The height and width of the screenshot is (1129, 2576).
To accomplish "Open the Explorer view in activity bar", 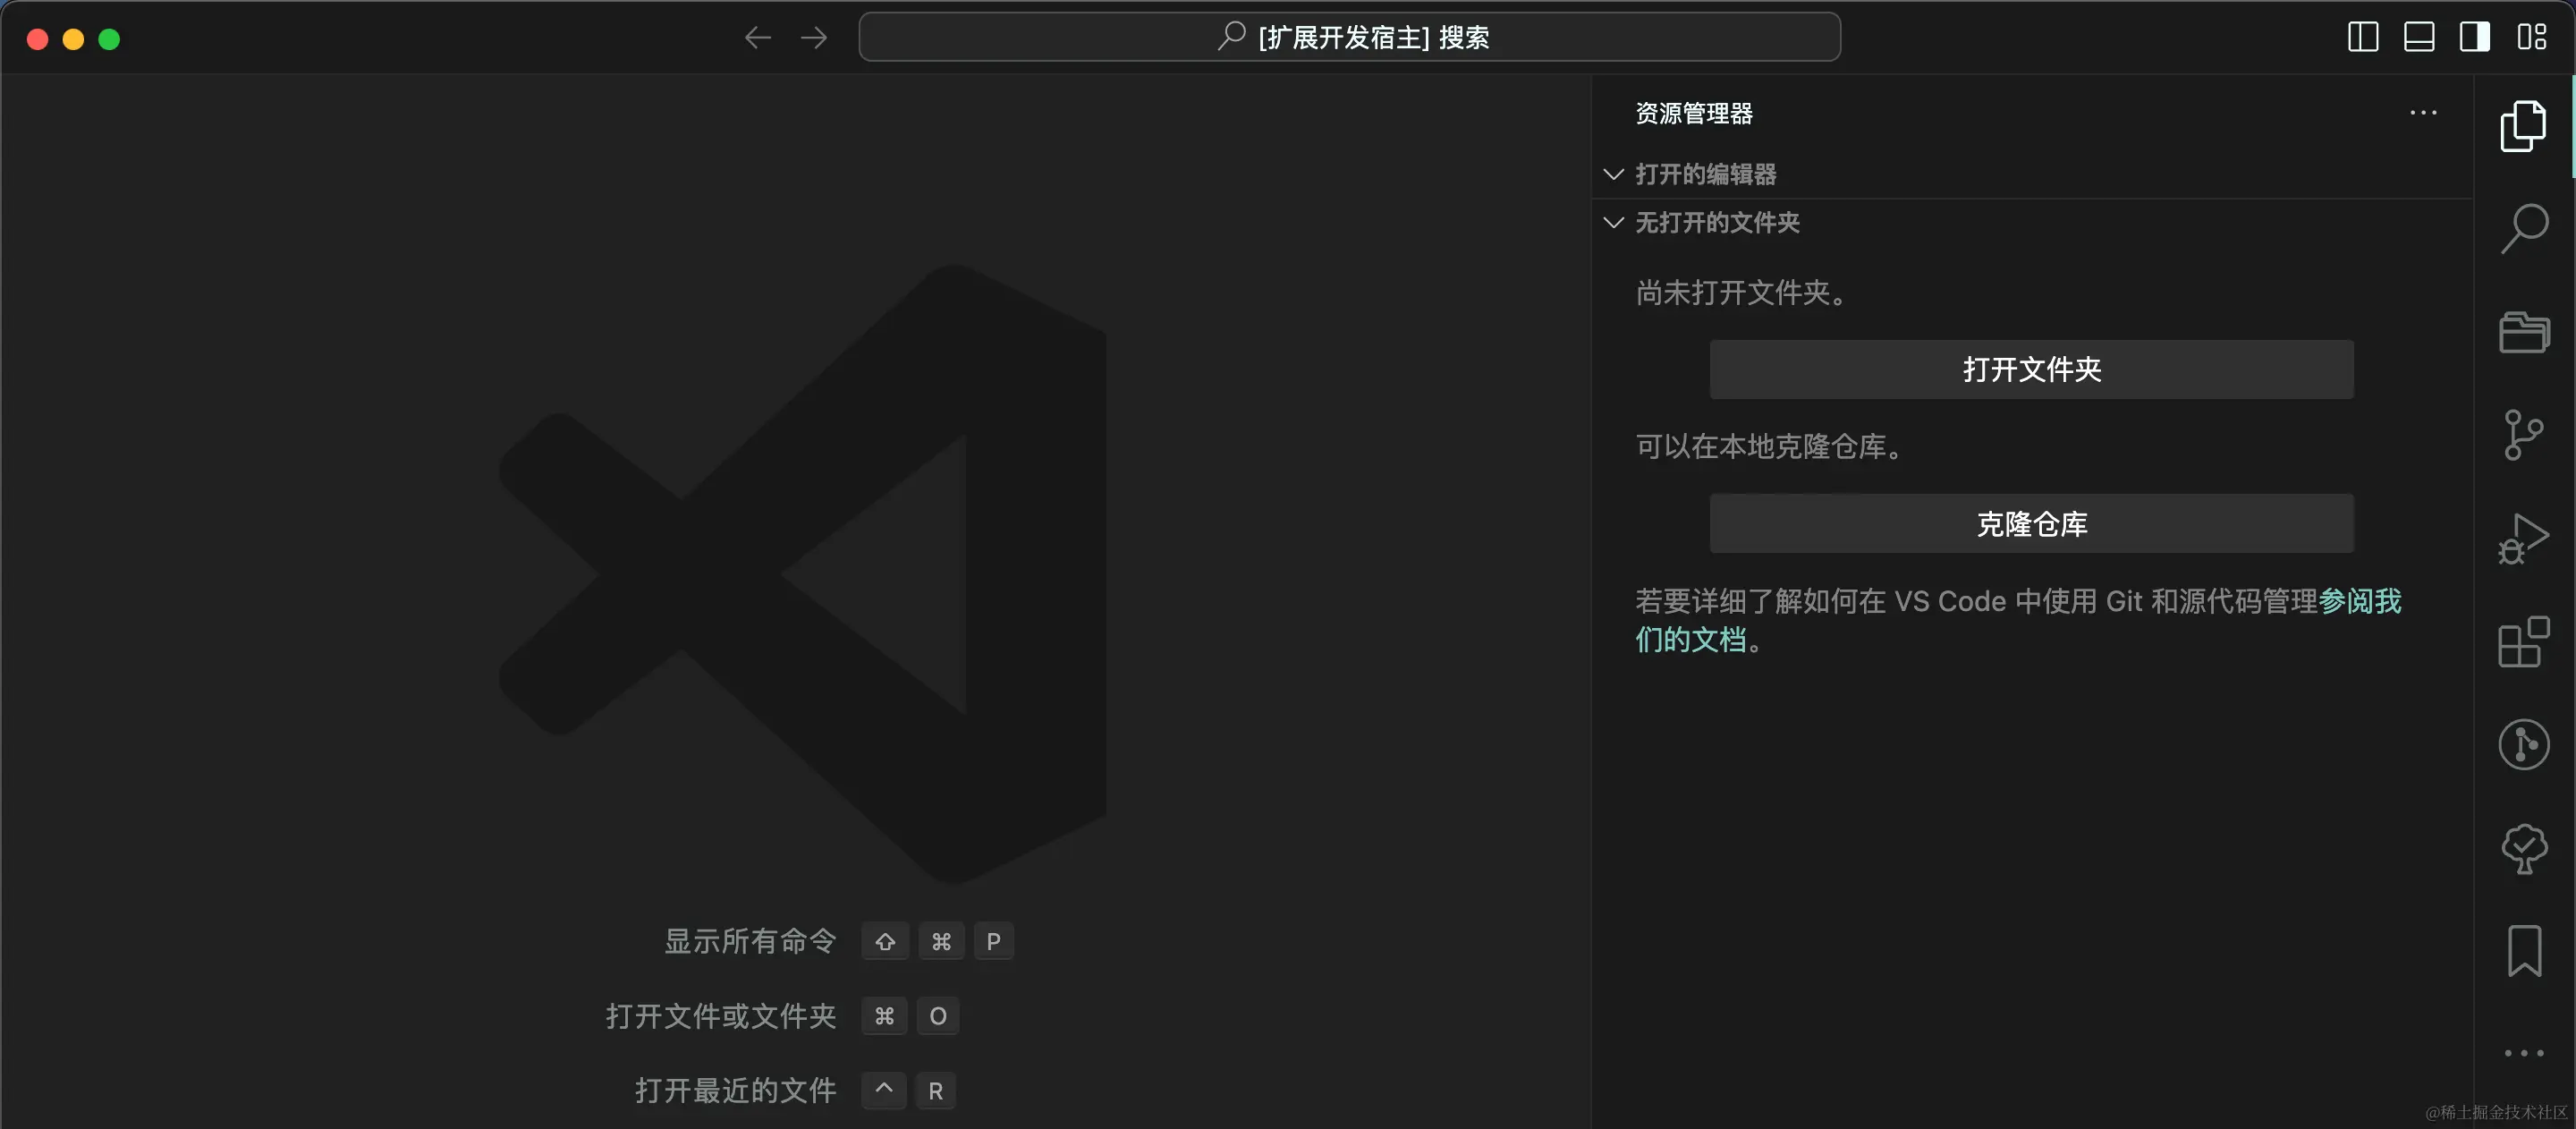I will tap(2523, 127).
